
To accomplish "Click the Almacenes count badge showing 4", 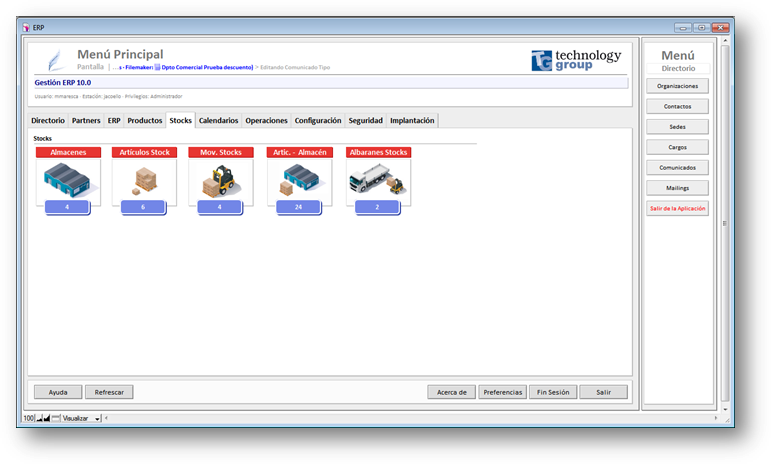I will [67, 207].
